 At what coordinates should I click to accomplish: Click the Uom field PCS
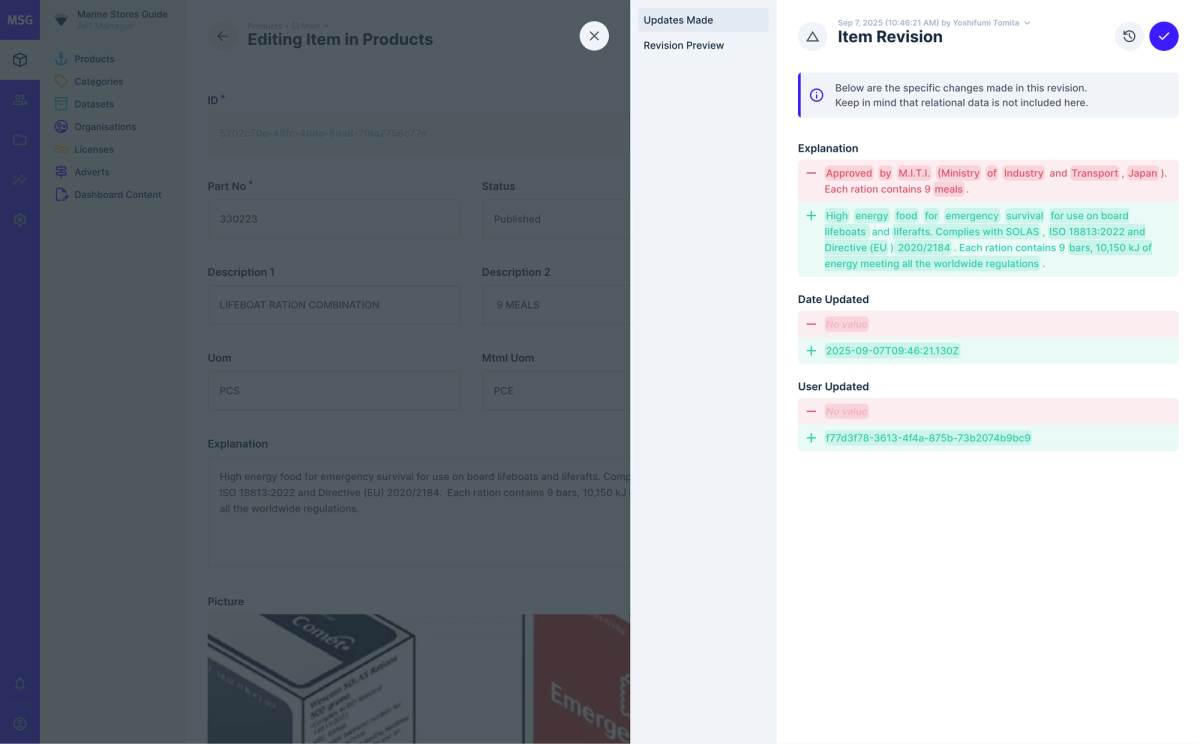(334, 391)
